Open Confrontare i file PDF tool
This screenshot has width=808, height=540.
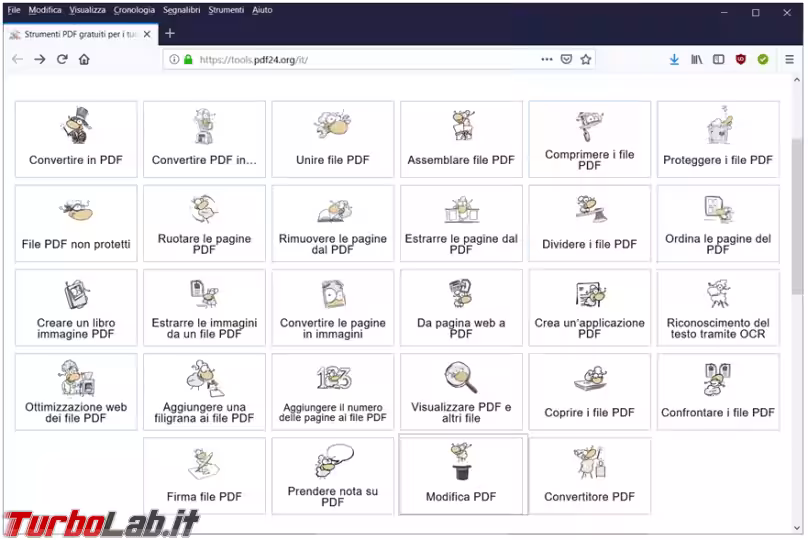[x=718, y=392]
